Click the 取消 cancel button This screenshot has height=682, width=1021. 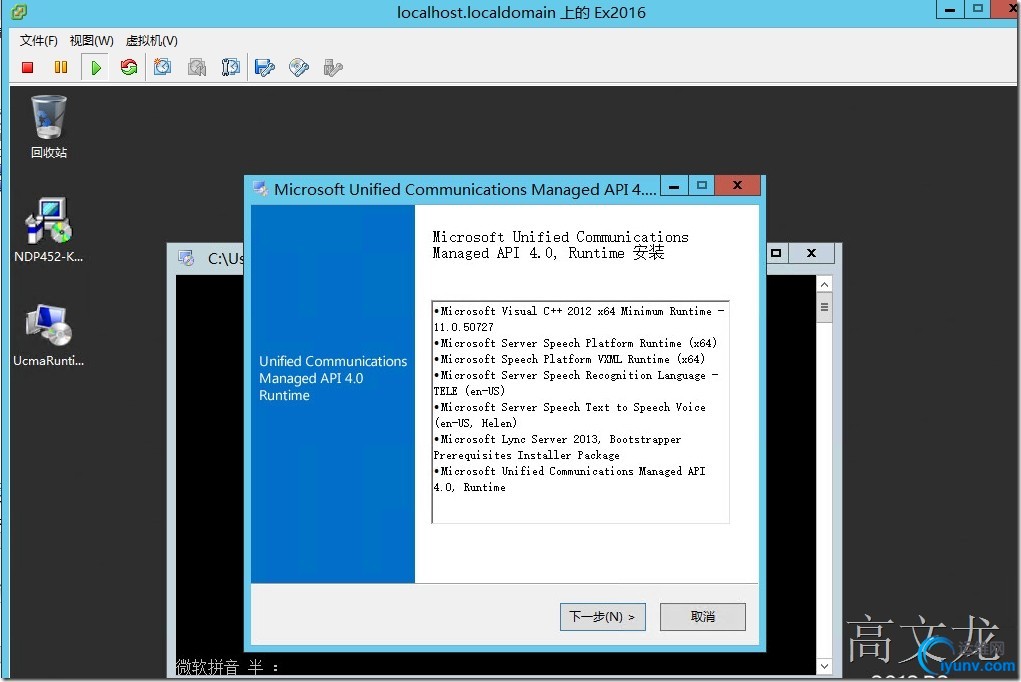click(x=703, y=616)
